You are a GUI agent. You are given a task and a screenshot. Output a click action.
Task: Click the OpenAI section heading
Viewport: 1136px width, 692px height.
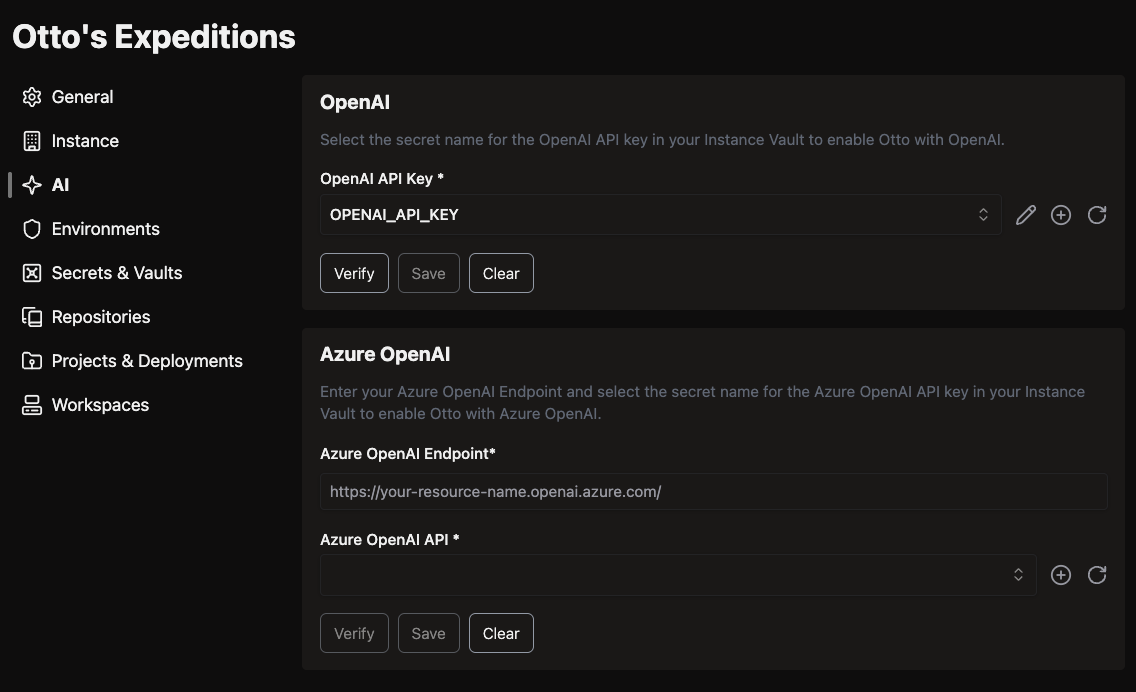(355, 102)
